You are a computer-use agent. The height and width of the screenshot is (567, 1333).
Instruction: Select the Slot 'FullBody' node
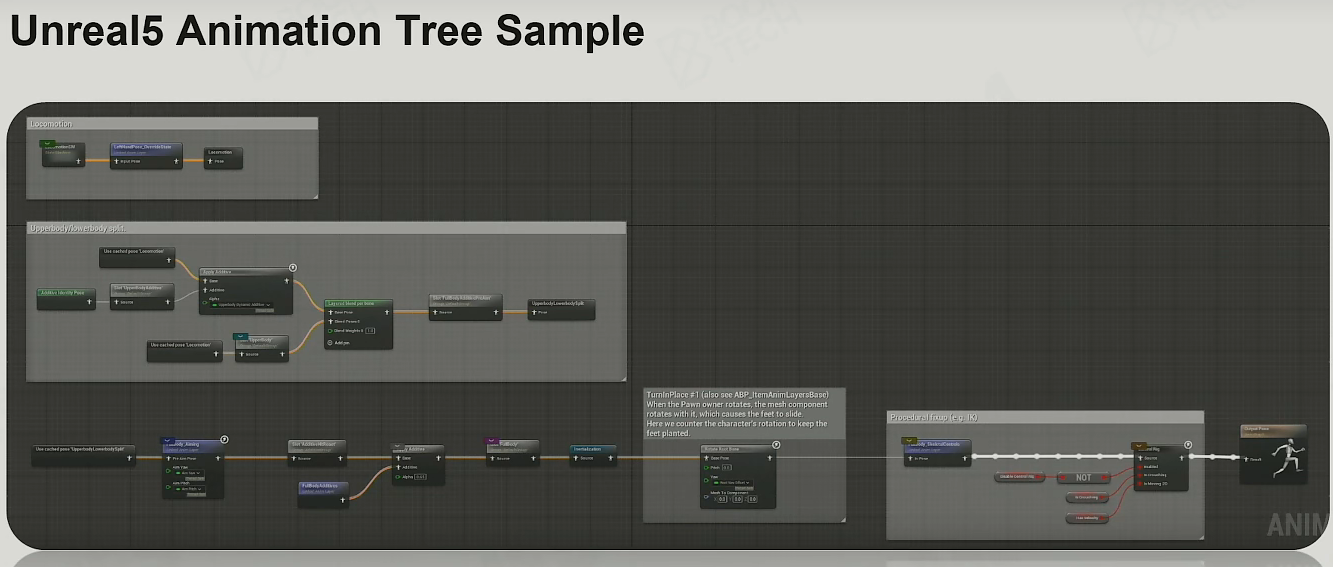513,452
